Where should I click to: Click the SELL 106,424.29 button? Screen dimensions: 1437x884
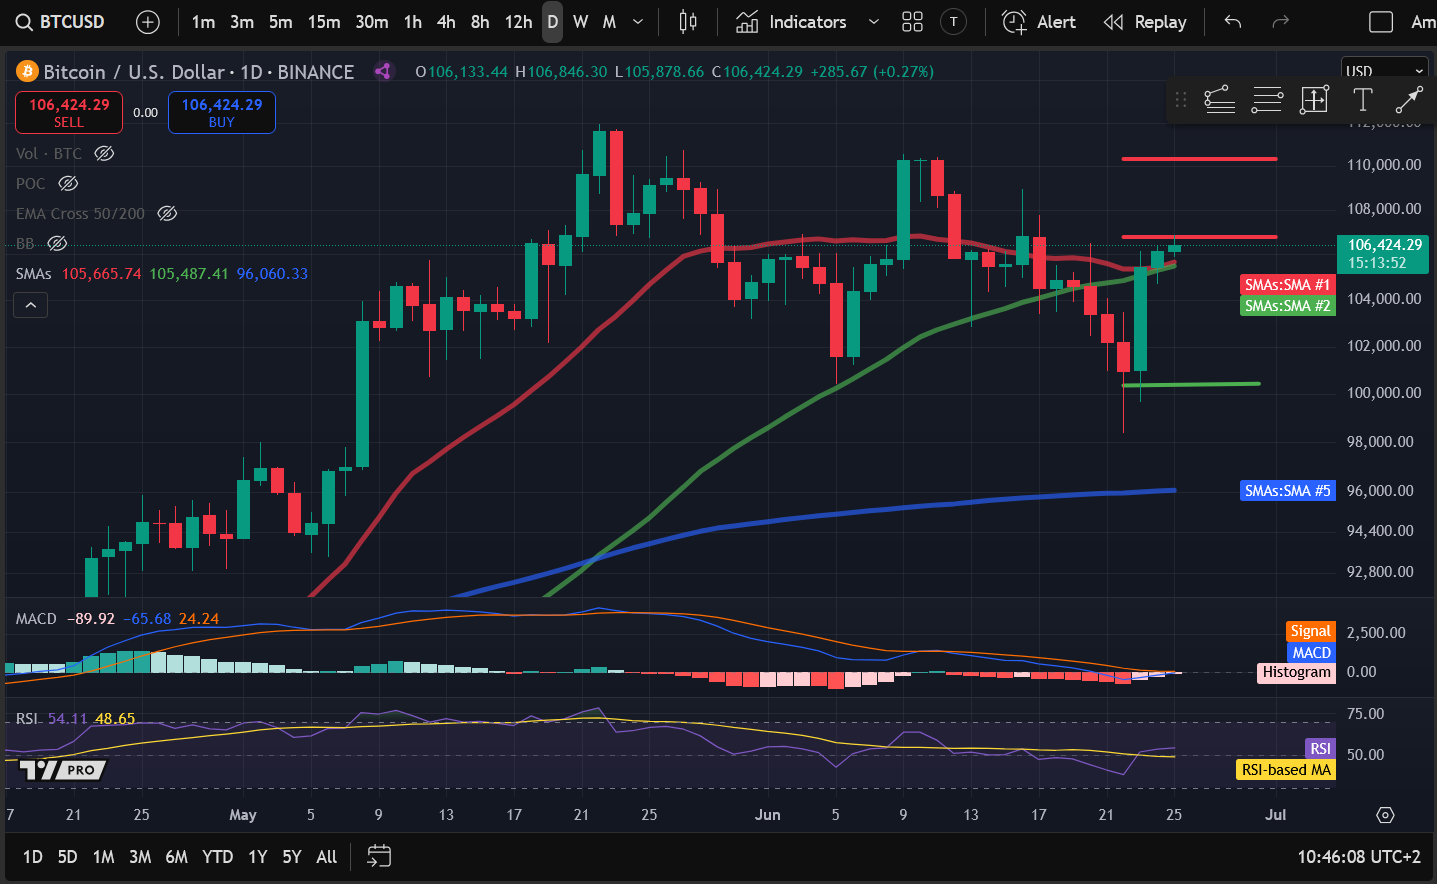tap(69, 112)
